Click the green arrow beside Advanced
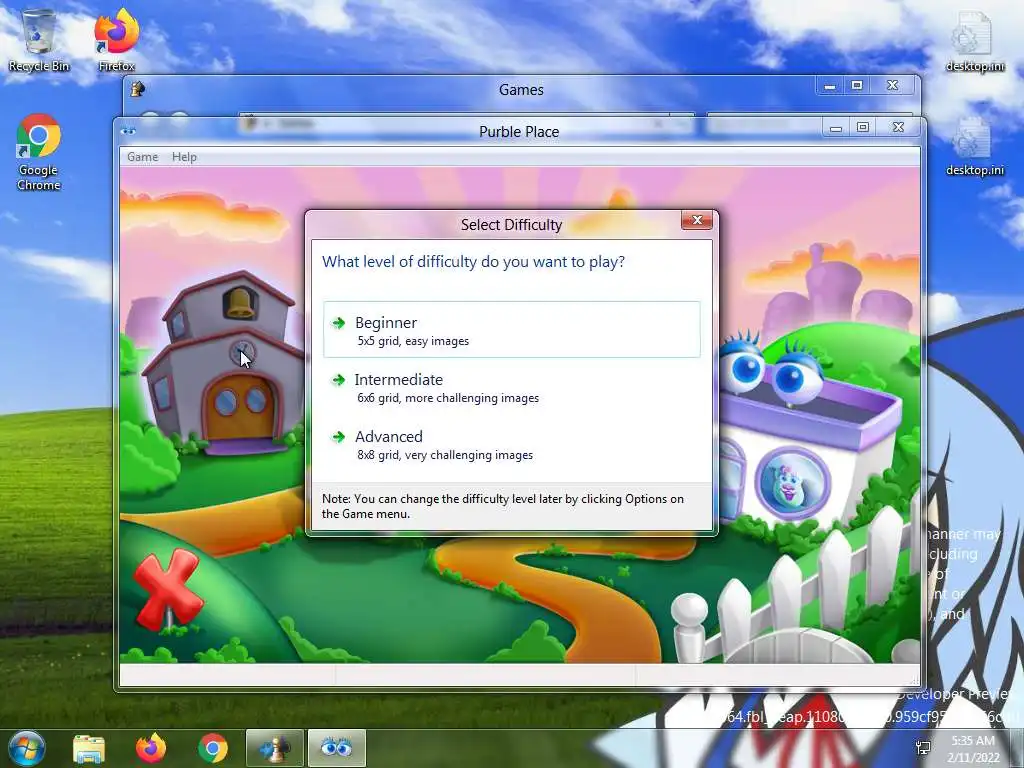The width and height of the screenshot is (1024, 768). click(x=338, y=437)
